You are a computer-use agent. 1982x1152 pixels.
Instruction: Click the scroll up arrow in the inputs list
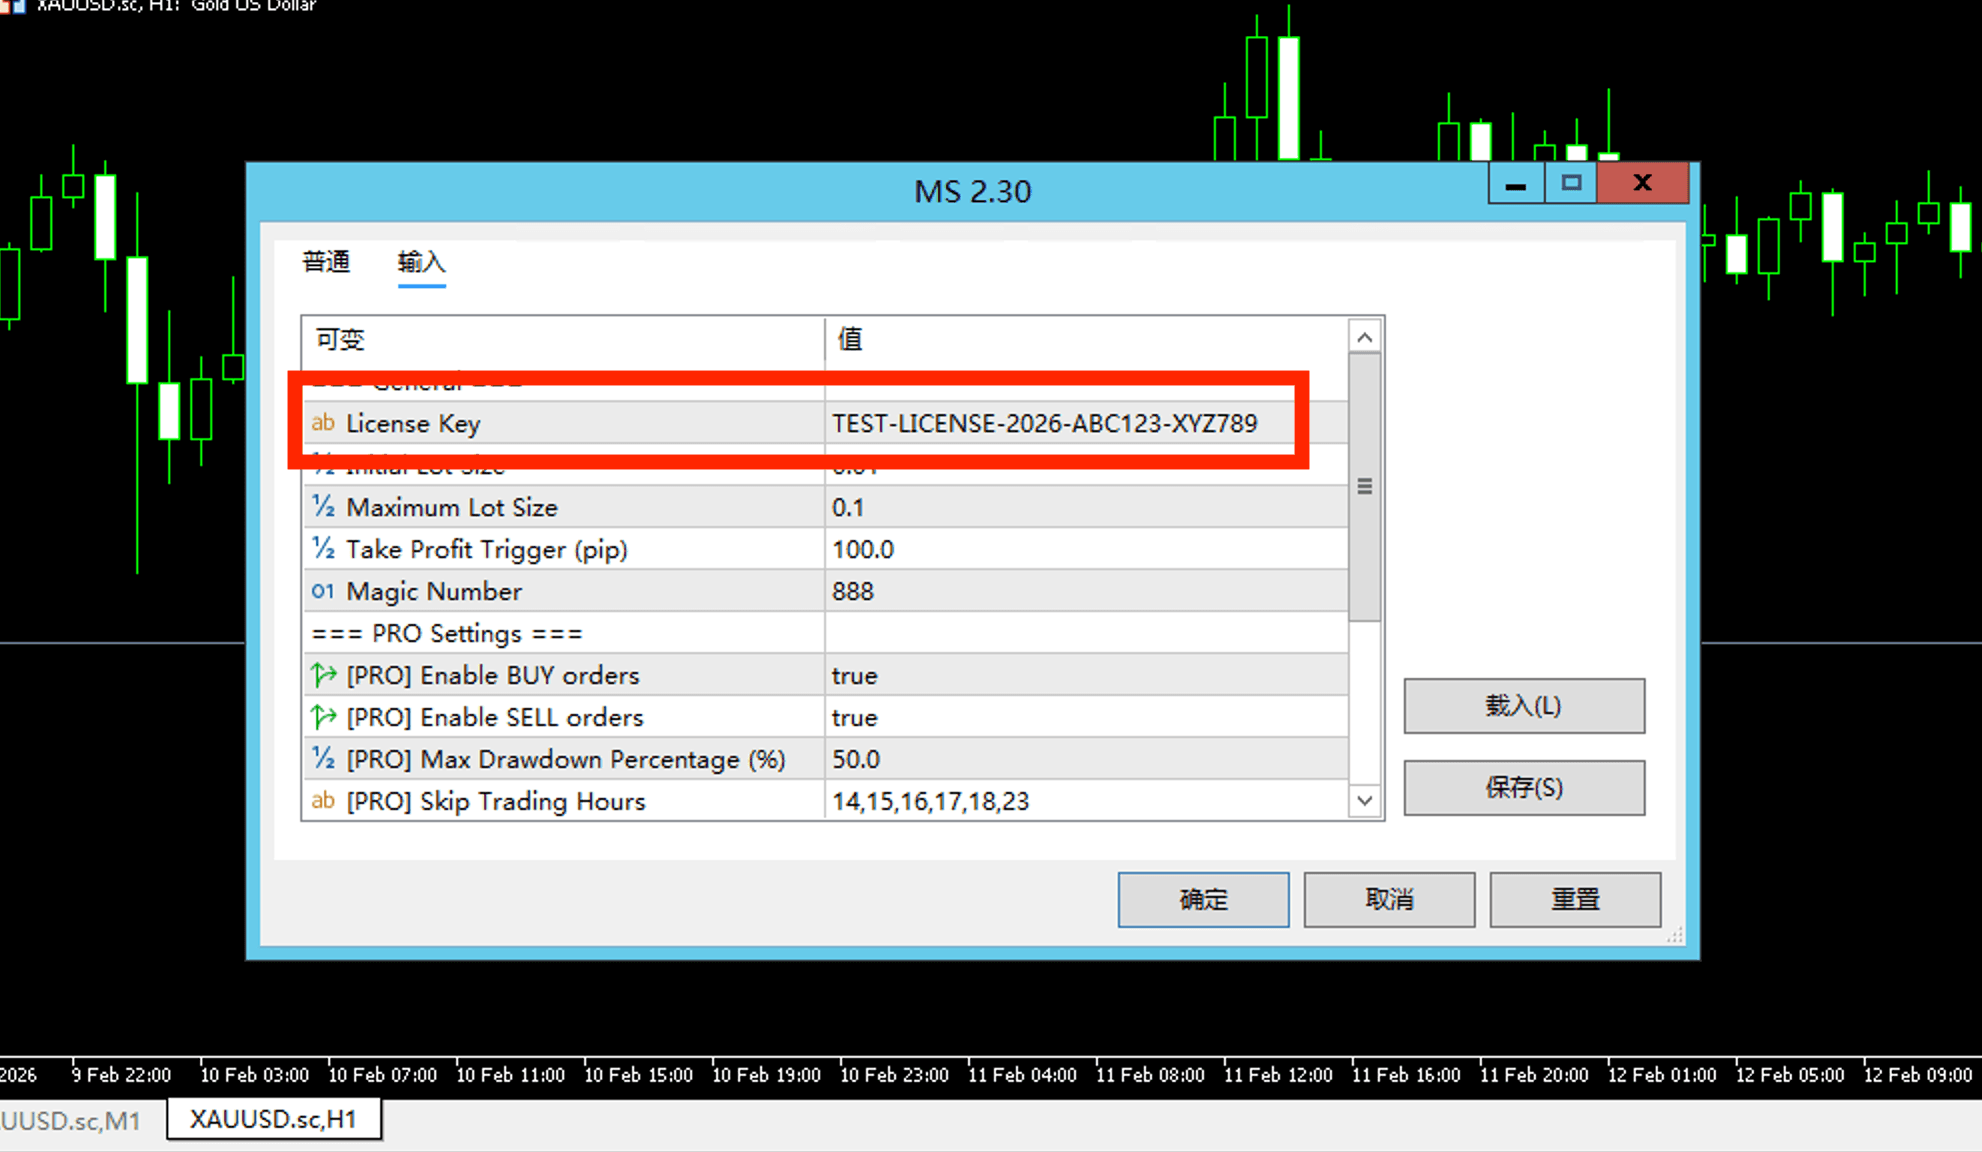pyautogui.click(x=1364, y=338)
